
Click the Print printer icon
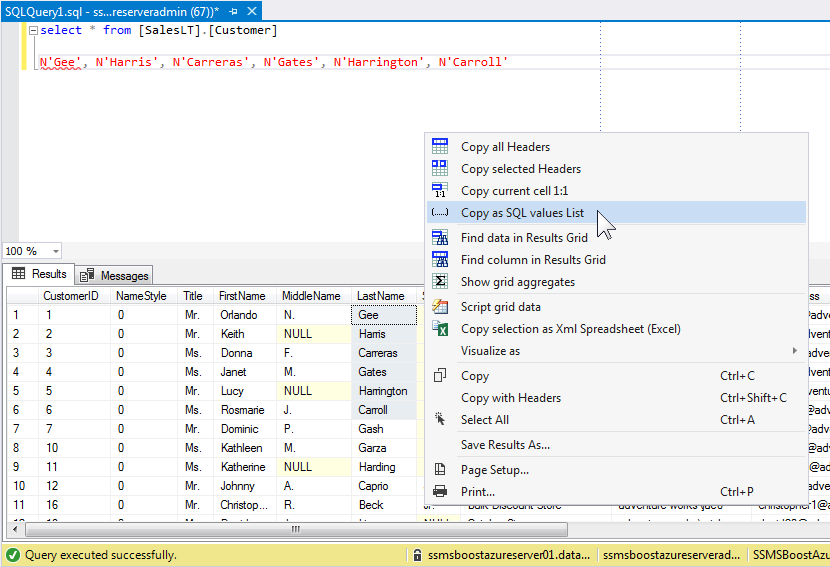pos(440,491)
